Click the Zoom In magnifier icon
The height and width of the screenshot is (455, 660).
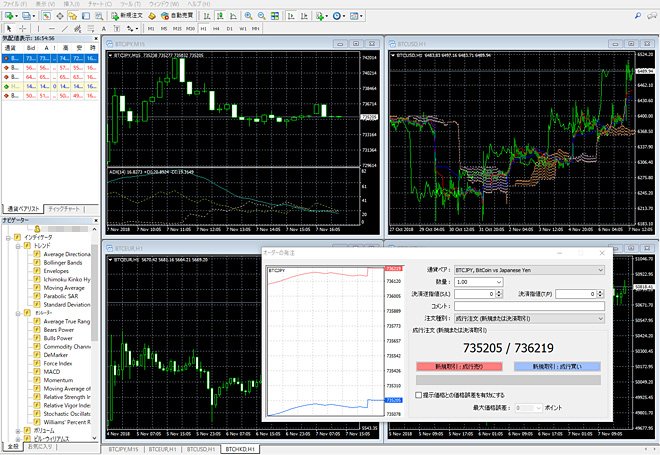point(248,16)
